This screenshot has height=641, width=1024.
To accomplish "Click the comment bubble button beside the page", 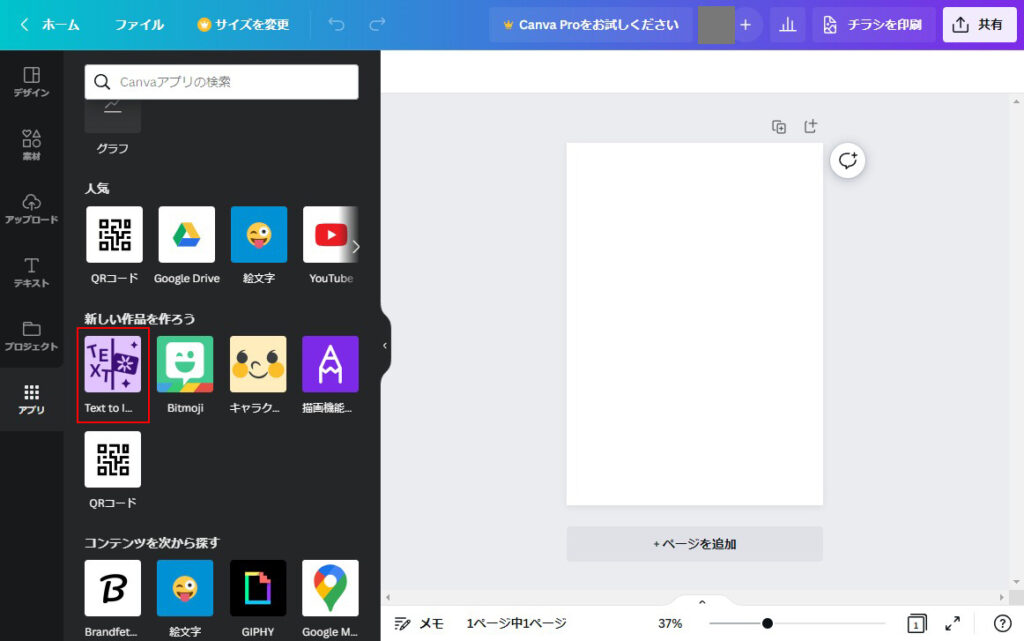I will point(848,161).
